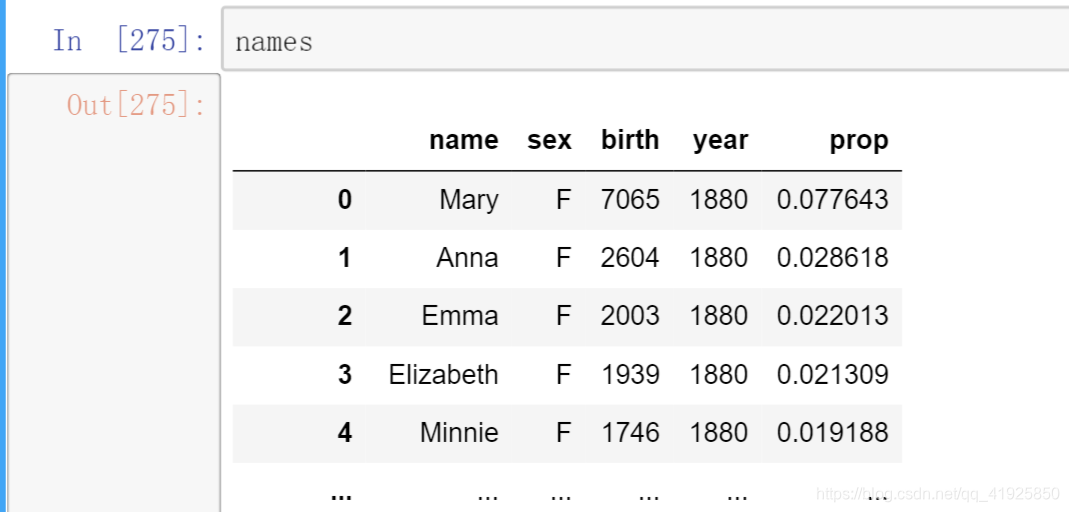Click prop value 0.028618
1069x512 pixels.
(832, 258)
